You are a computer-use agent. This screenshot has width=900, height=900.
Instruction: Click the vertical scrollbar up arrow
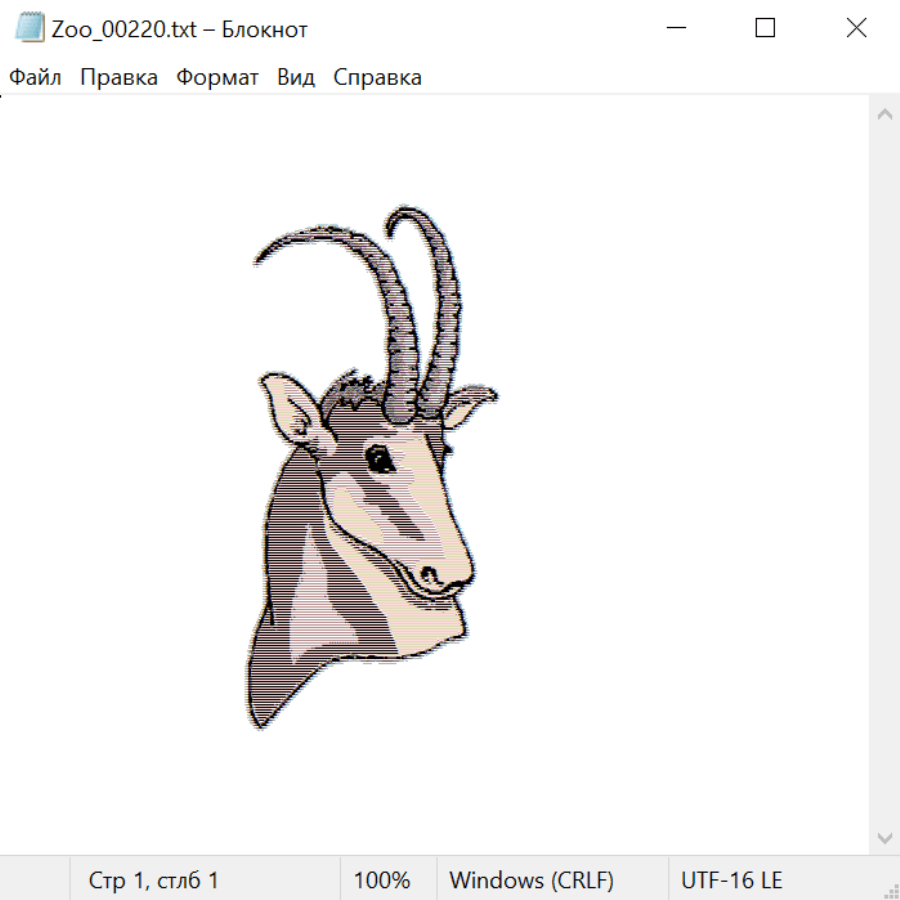point(884,115)
